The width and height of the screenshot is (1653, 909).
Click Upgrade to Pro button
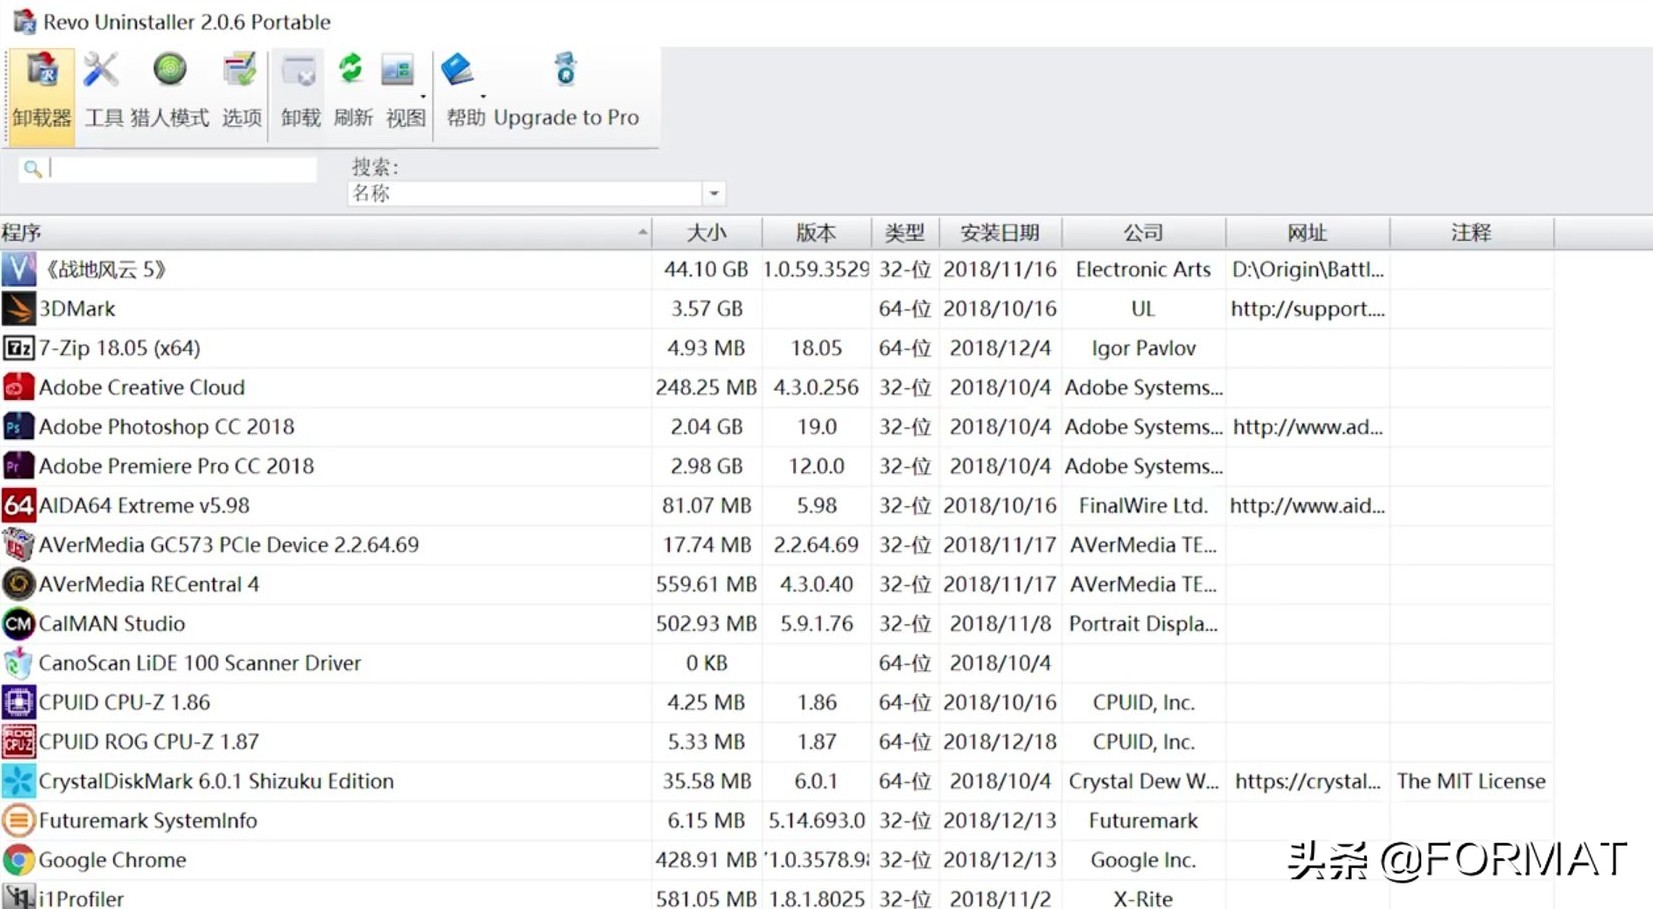click(x=566, y=91)
